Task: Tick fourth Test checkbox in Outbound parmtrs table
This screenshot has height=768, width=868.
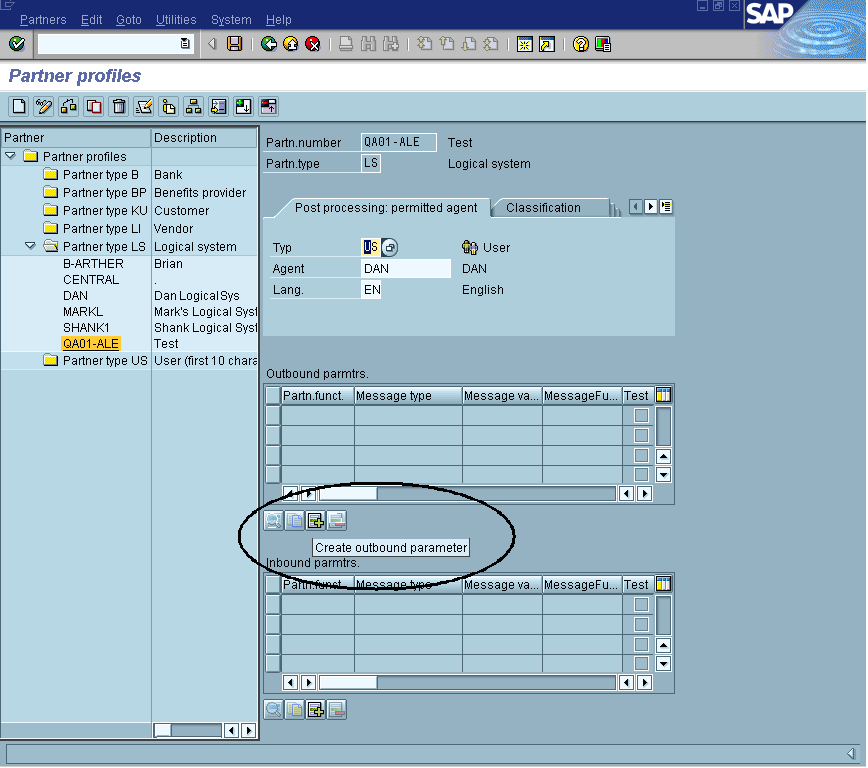Action: (x=641, y=475)
